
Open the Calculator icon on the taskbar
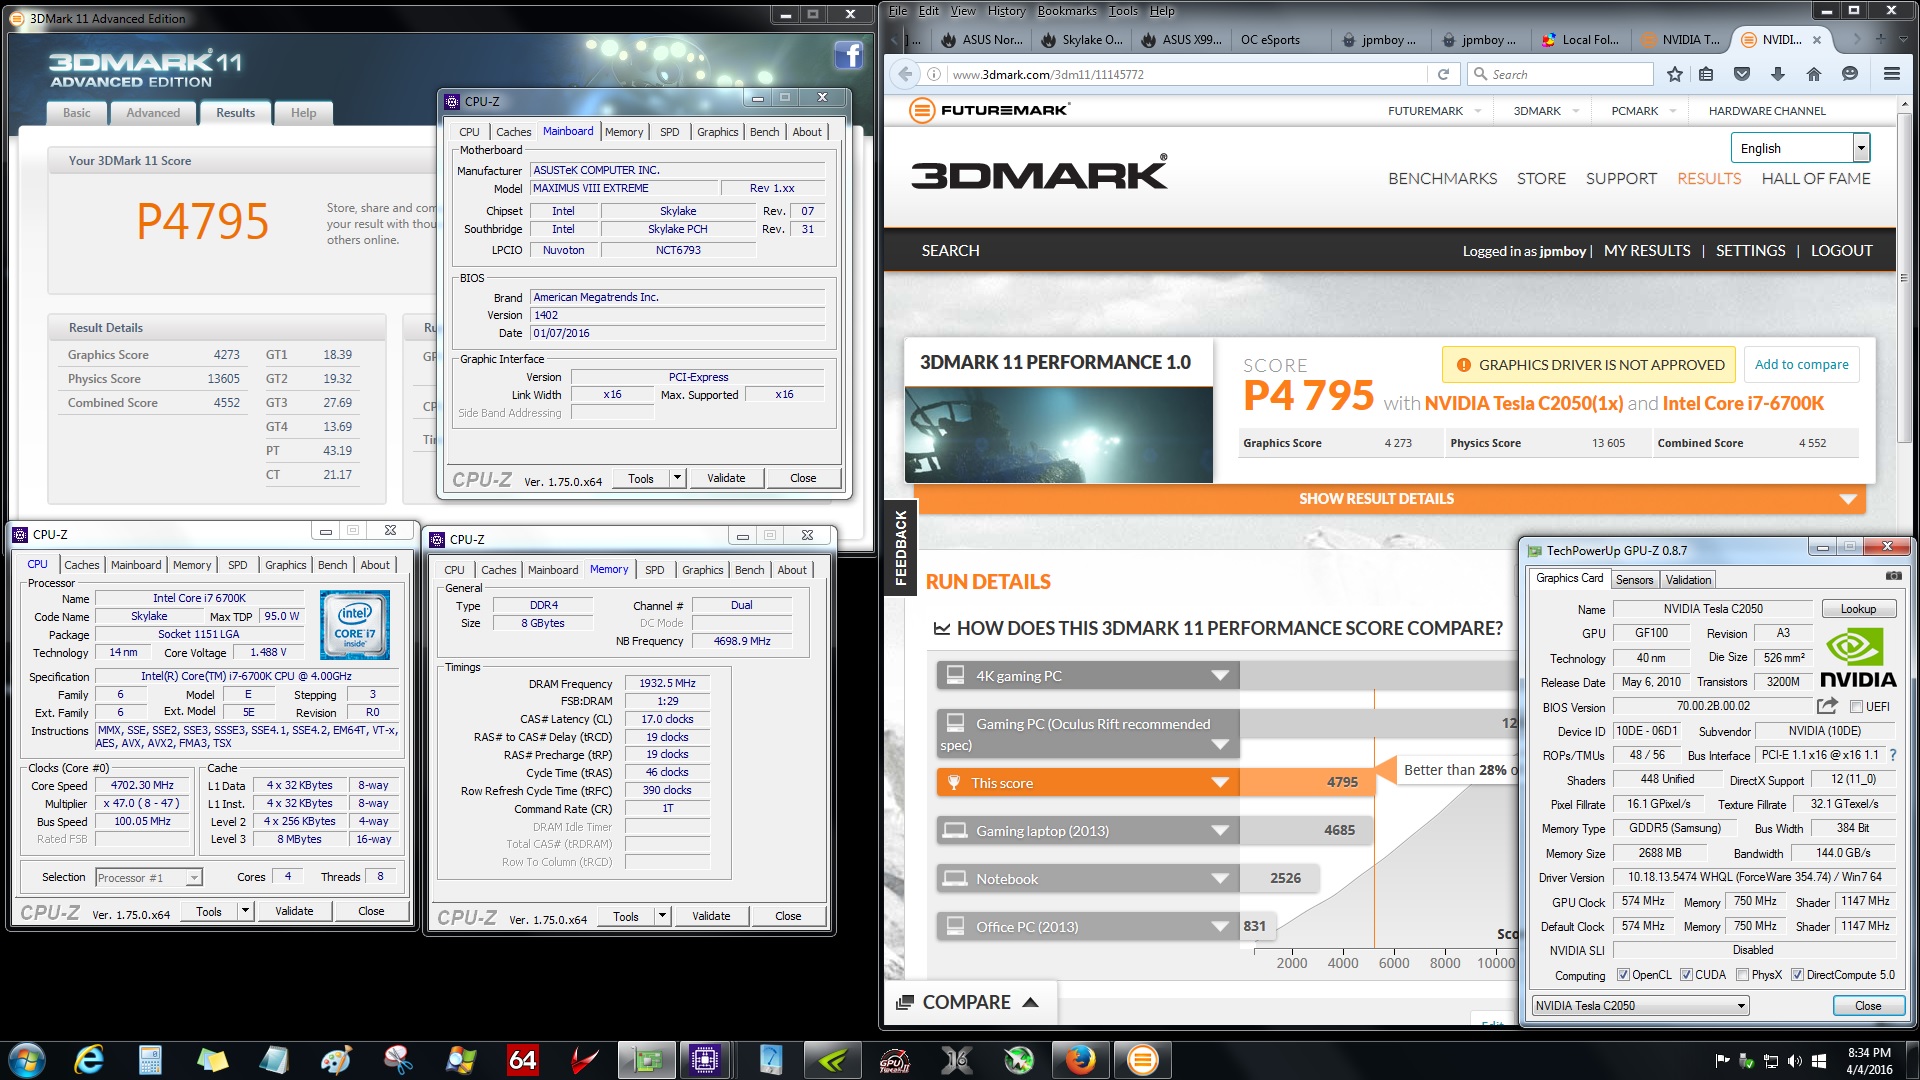(x=150, y=1060)
